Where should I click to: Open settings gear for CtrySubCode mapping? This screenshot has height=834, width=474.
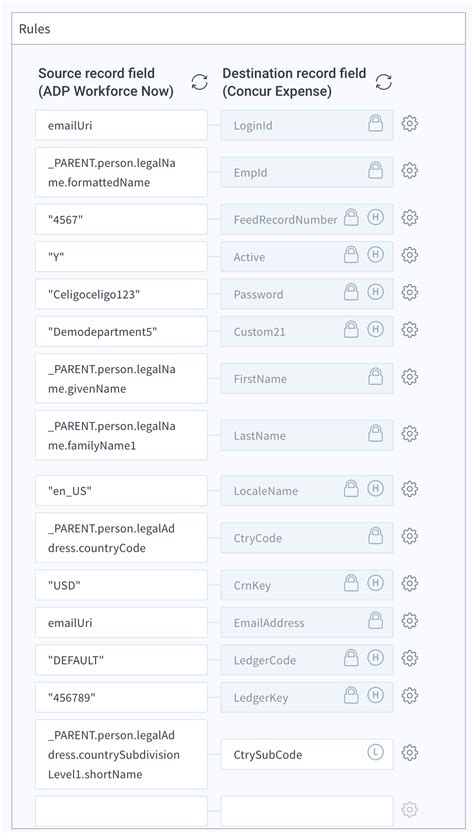click(409, 753)
